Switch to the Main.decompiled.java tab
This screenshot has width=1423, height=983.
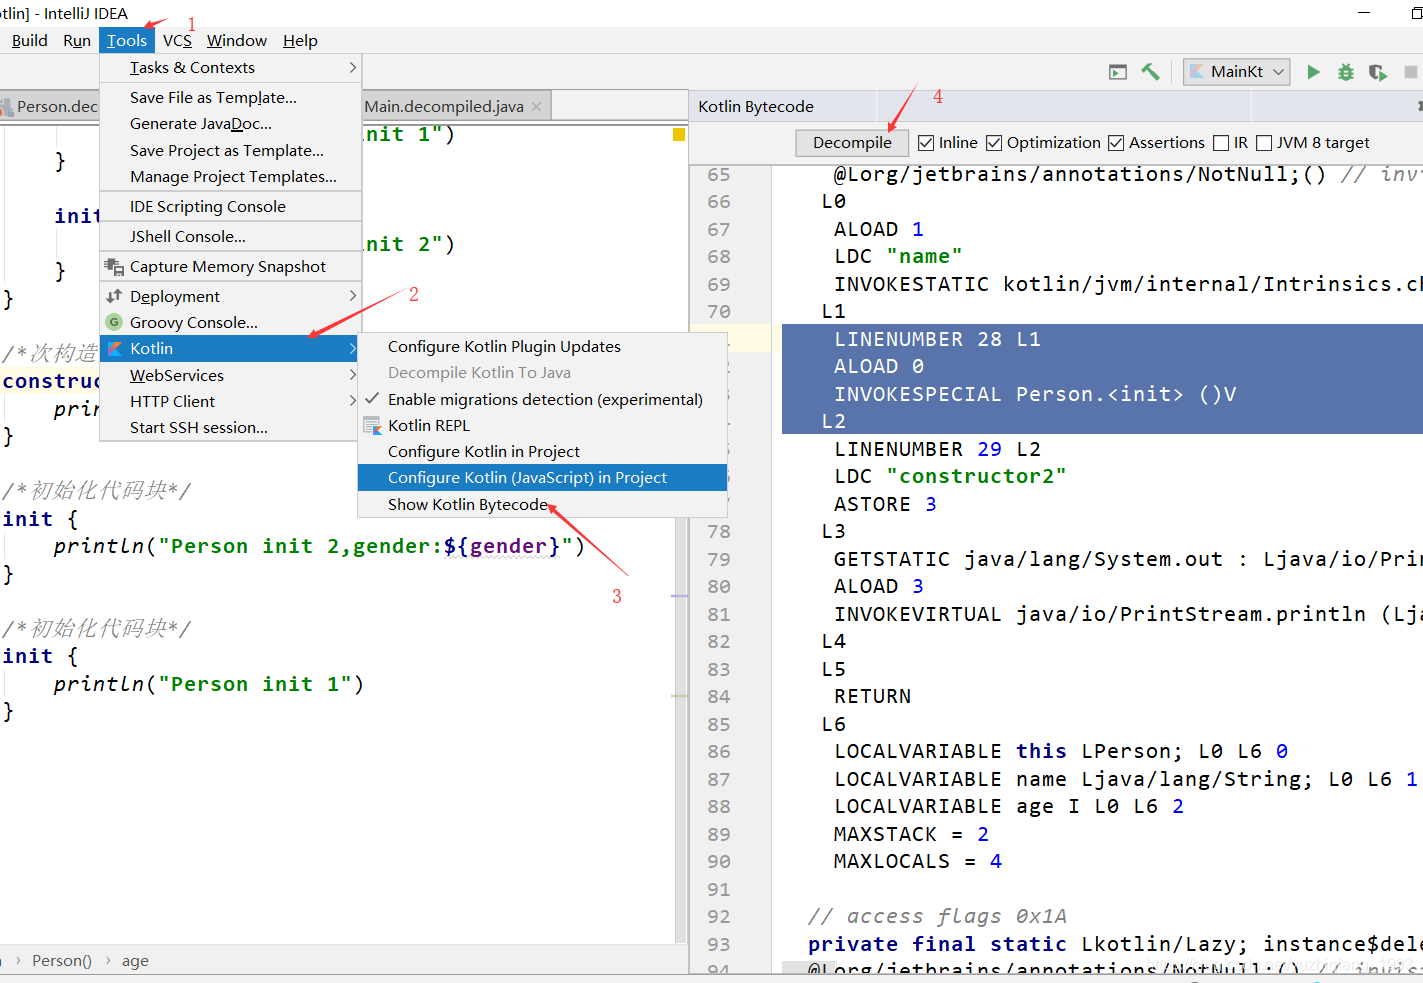click(444, 107)
